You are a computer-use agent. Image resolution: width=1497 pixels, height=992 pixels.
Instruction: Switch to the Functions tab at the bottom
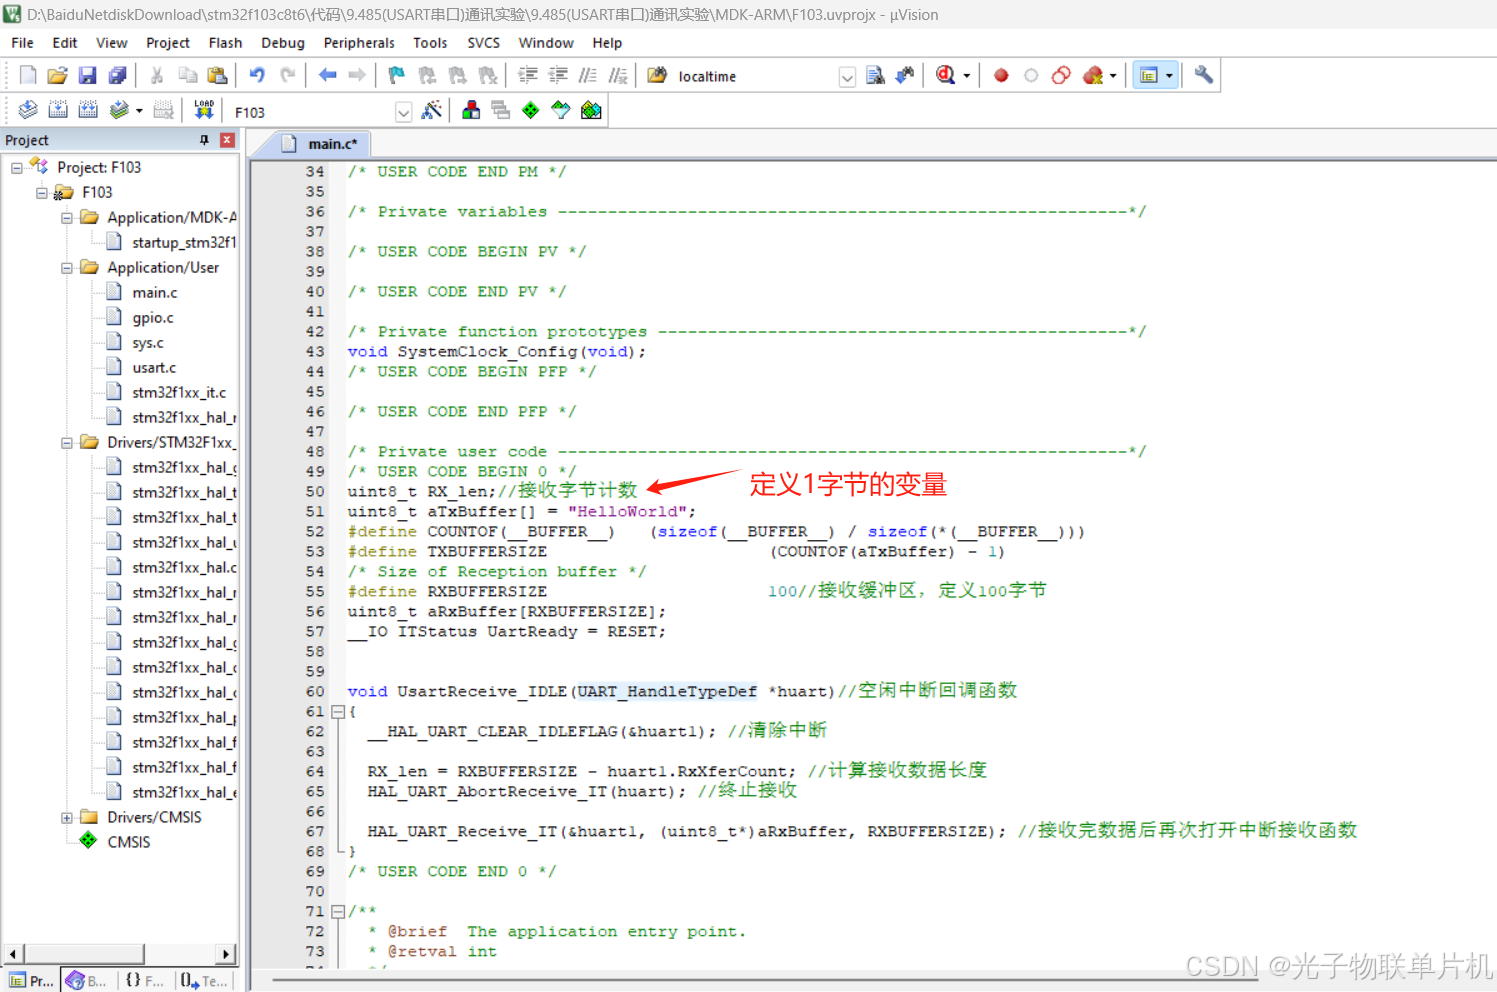point(144,981)
